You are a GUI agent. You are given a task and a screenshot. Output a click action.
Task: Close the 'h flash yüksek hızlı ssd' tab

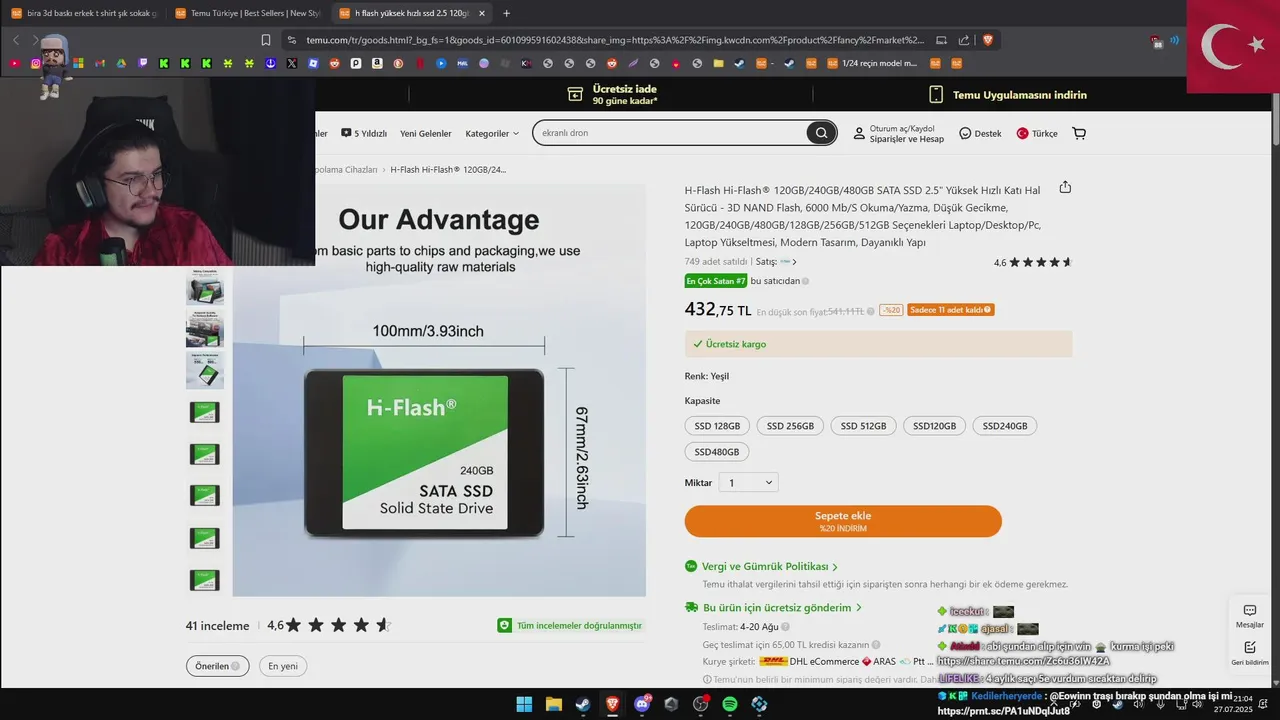[481, 13]
